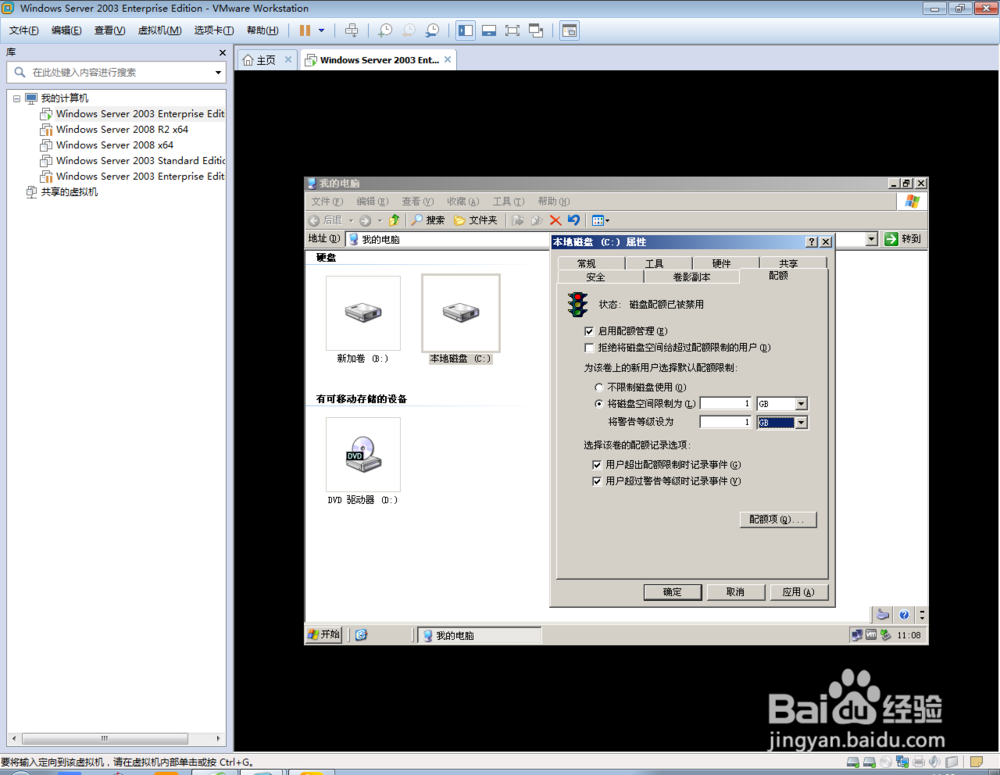The height and width of the screenshot is (775, 1000).
Task: Open the 卷影副本 tab
Action: coord(692,277)
